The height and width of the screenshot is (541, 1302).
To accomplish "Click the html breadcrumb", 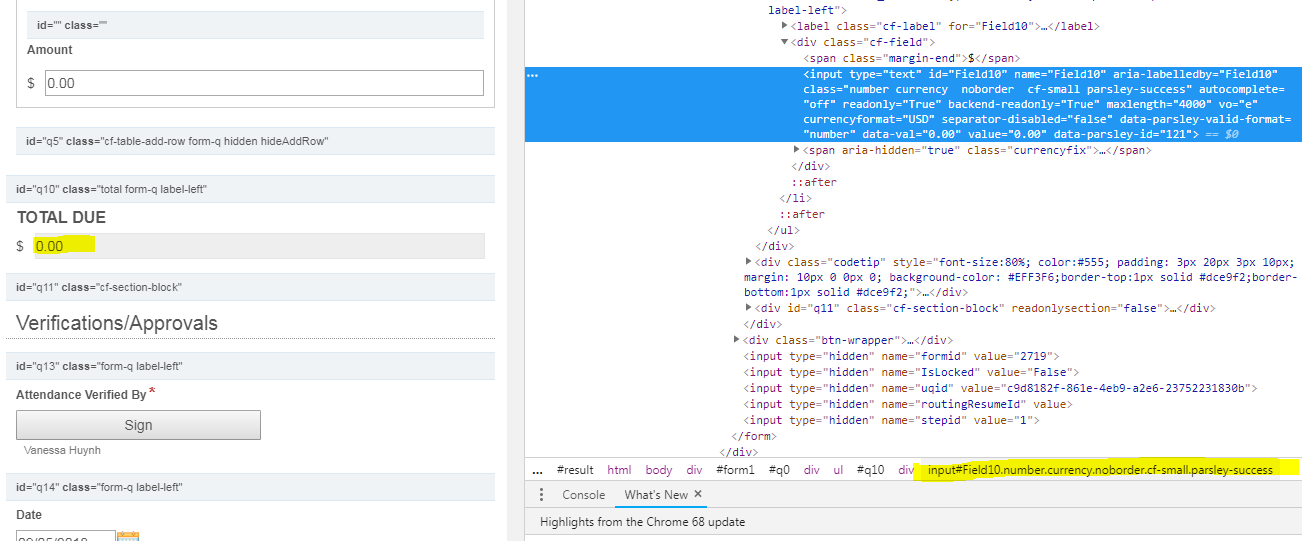I will coord(619,470).
